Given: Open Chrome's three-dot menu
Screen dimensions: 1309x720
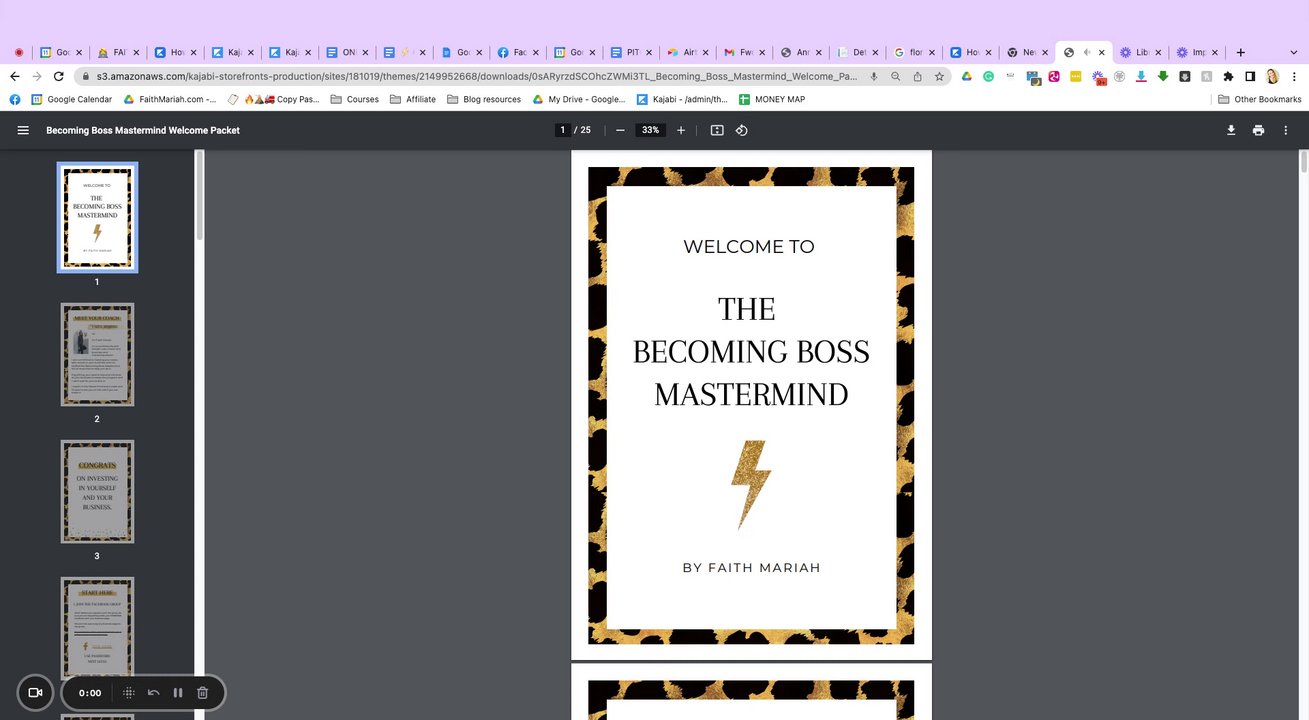Looking at the screenshot, I should coord(1295,76).
